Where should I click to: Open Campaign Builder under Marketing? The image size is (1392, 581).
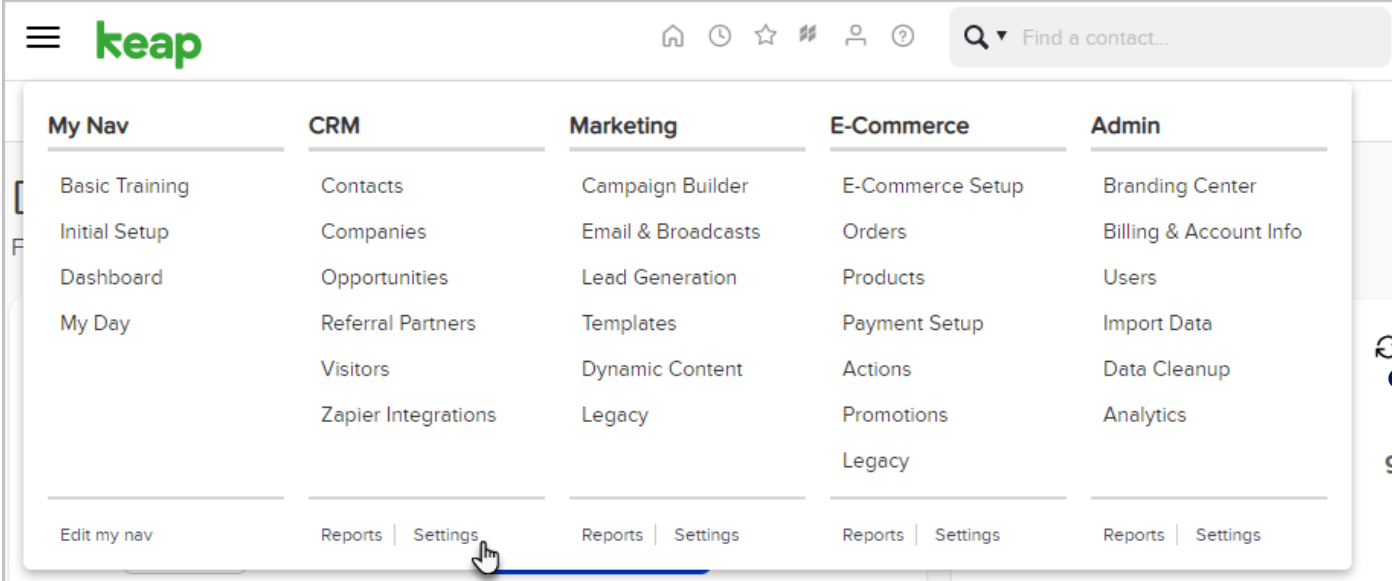tap(664, 186)
